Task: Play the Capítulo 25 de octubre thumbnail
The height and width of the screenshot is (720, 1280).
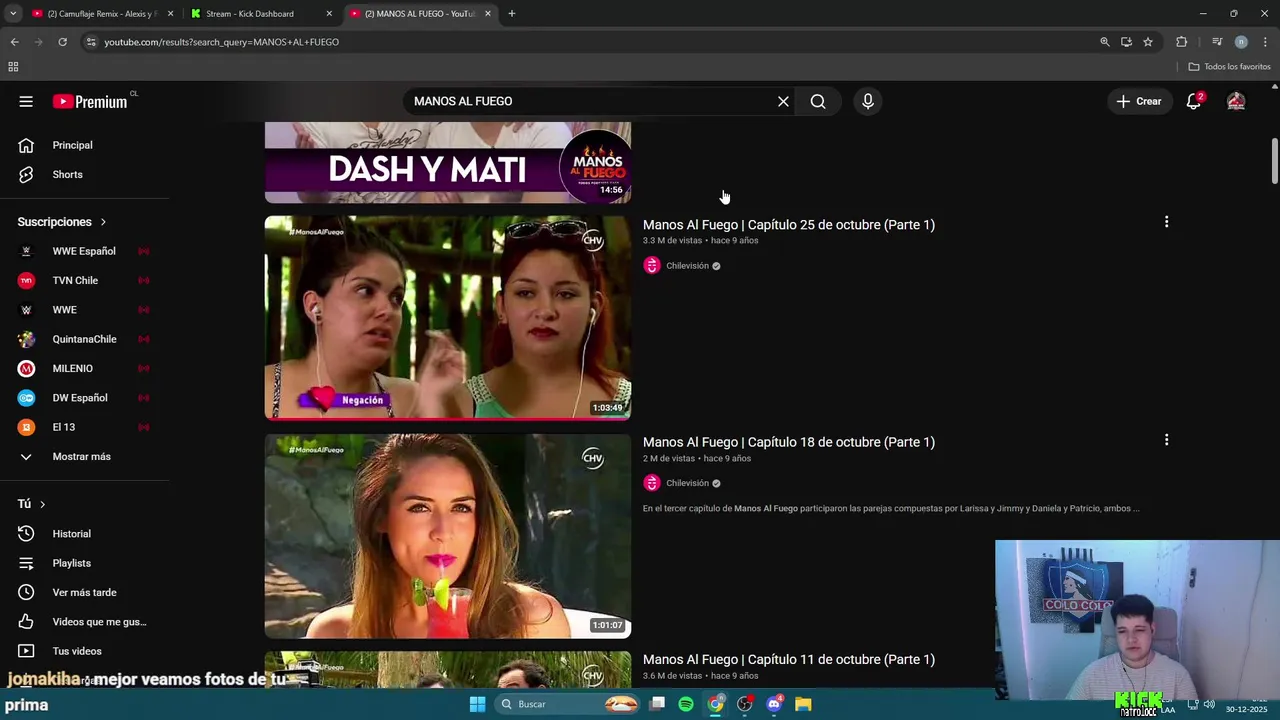Action: pos(448,318)
